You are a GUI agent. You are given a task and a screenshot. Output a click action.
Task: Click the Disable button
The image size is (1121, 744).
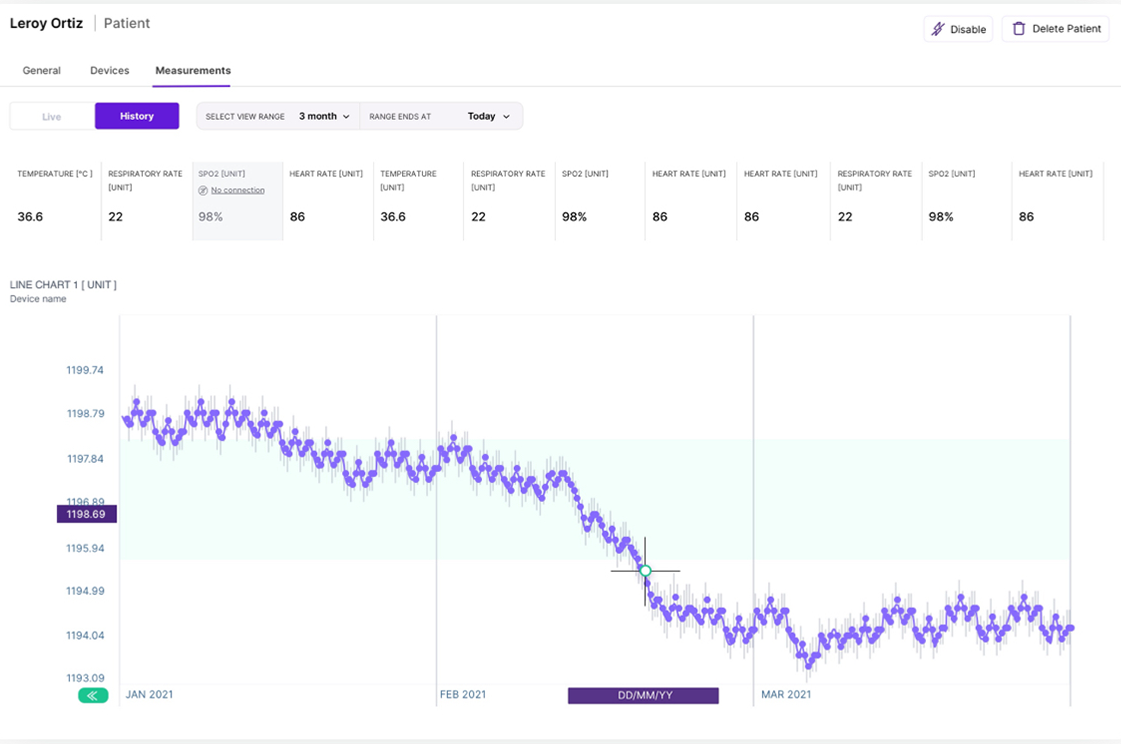click(958, 29)
